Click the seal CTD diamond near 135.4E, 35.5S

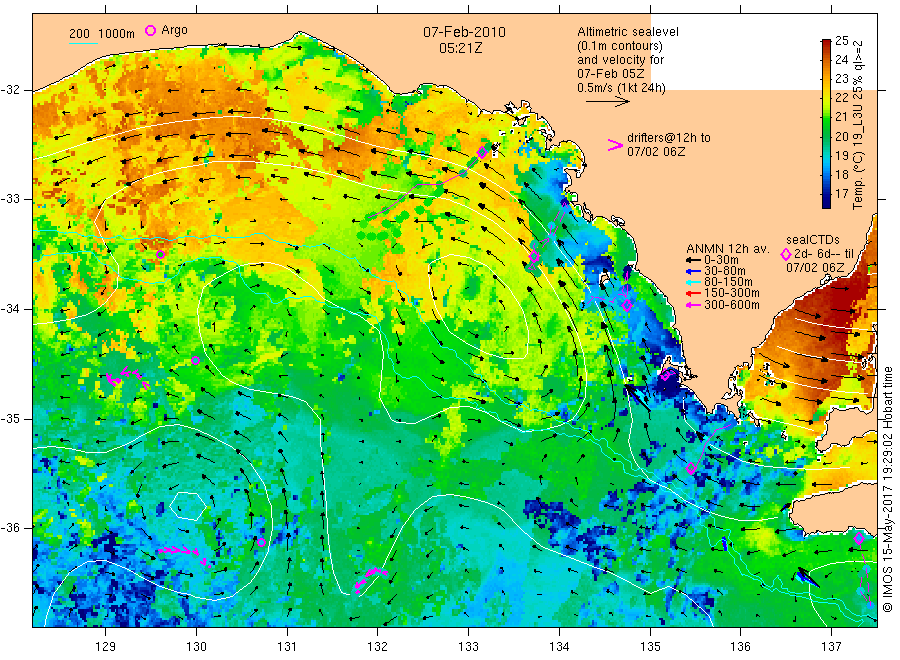[x=691, y=468]
